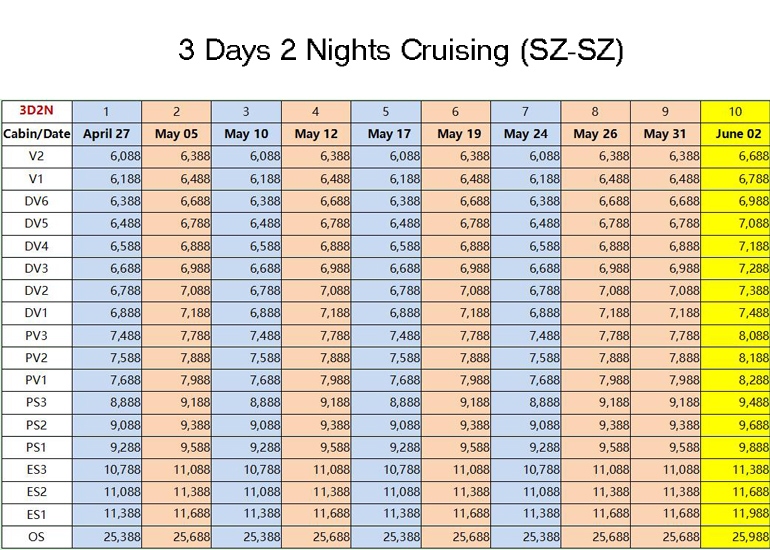This screenshot has width=770, height=550.
Task: Select the OS price under April 27
Action: pyautogui.click(x=107, y=537)
